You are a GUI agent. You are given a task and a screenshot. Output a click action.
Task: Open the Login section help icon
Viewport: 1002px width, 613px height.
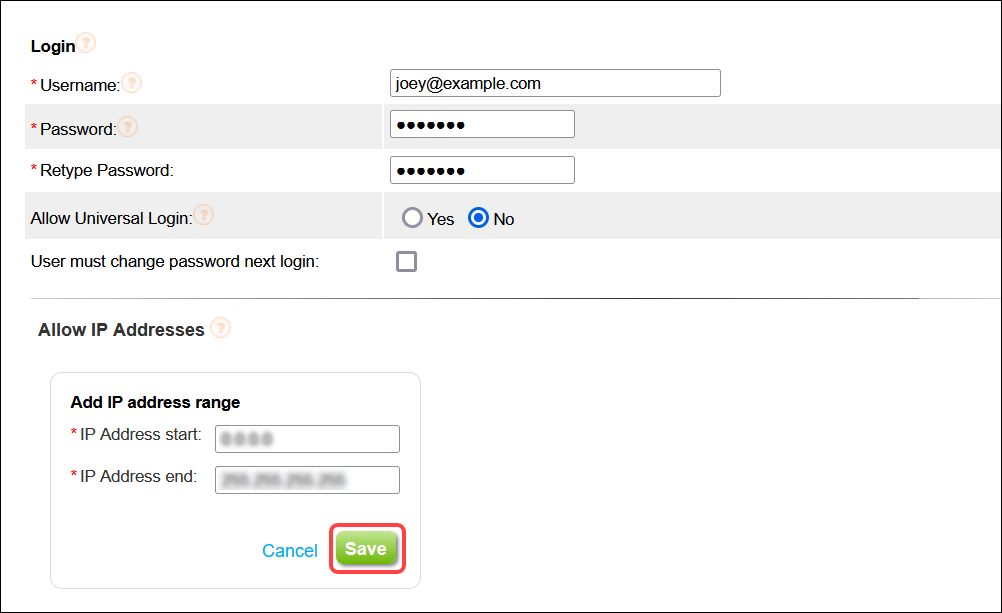click(87, 43)
